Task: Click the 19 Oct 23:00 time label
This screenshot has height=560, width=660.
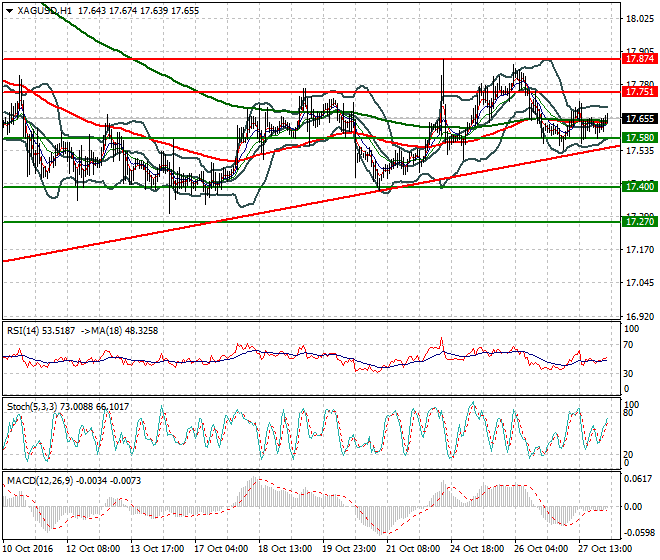Action: point(349,549)
